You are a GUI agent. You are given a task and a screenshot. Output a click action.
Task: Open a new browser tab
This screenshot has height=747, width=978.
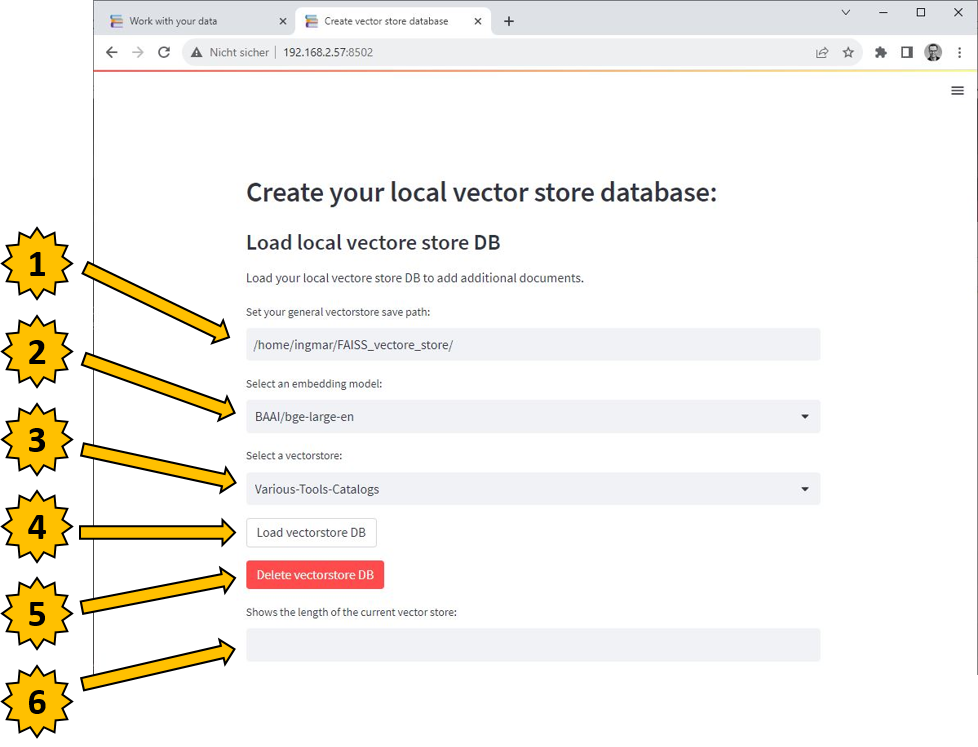click(509, 21)
